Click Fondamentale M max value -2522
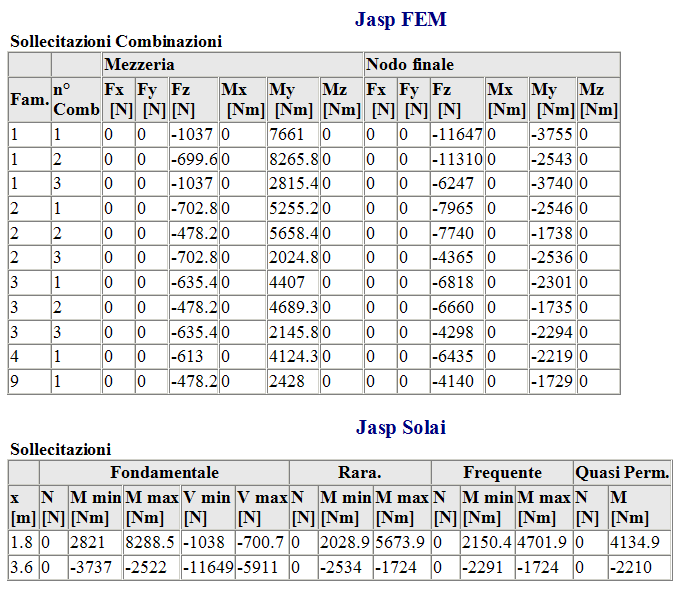The width and height of the screenshot is (683, 594). pos(146,567)
